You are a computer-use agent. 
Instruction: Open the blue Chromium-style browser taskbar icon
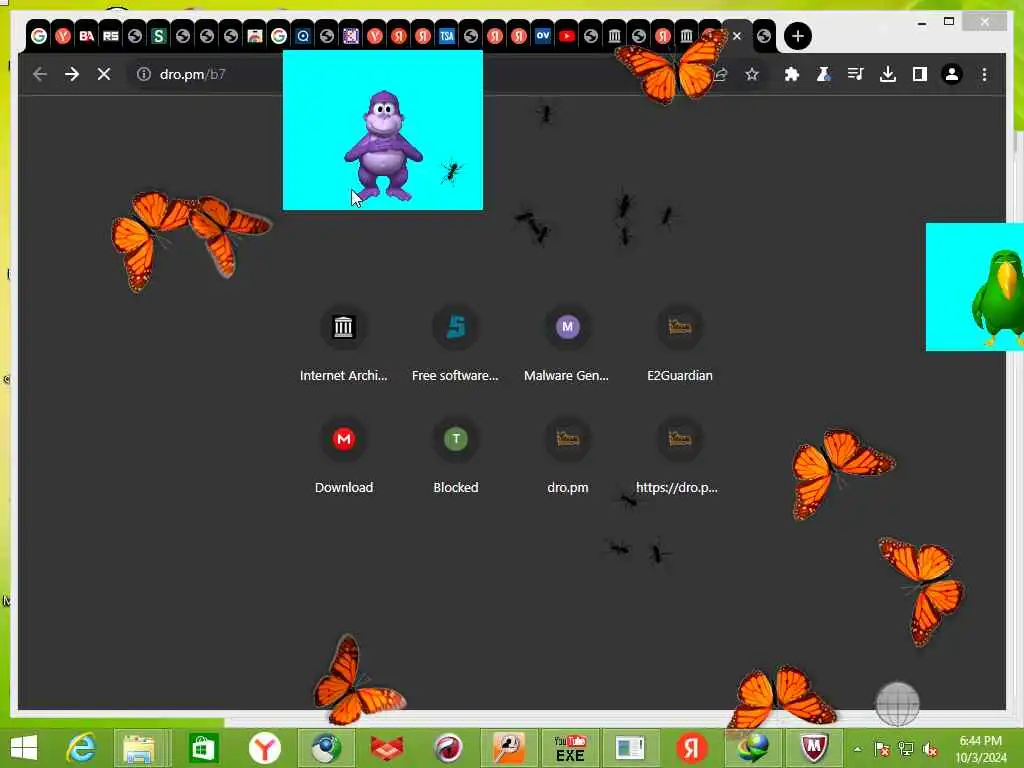coord(326,748)
